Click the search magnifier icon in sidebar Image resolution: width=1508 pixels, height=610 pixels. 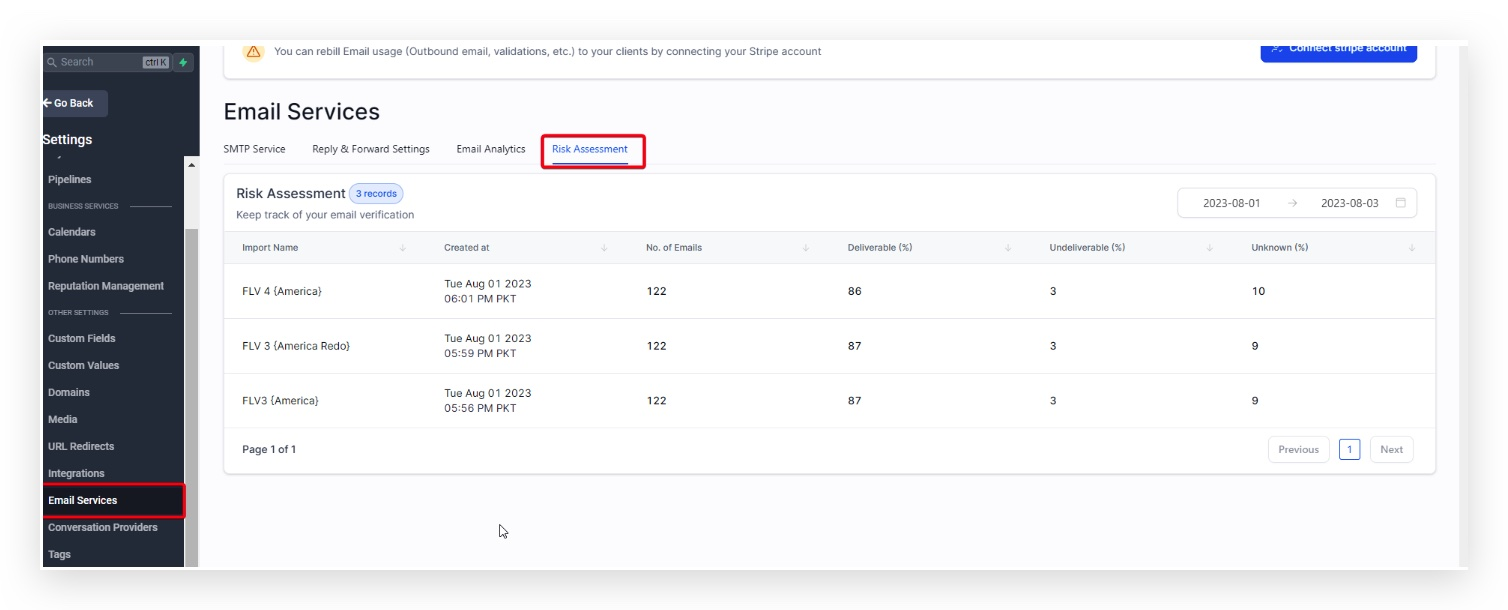(x=52, y=62)
